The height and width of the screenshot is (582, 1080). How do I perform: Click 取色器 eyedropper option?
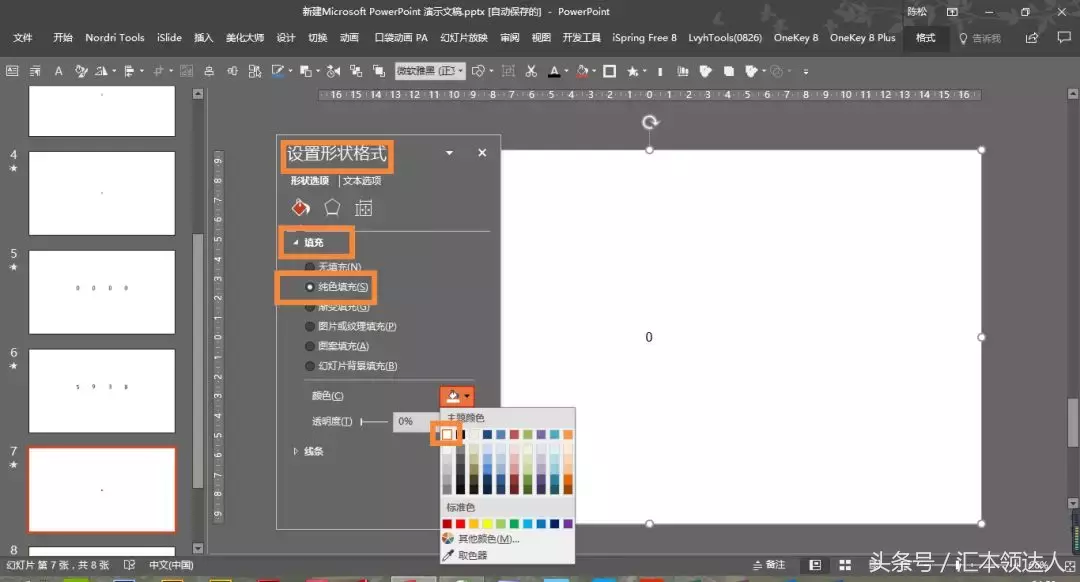(x=472, y=555)
